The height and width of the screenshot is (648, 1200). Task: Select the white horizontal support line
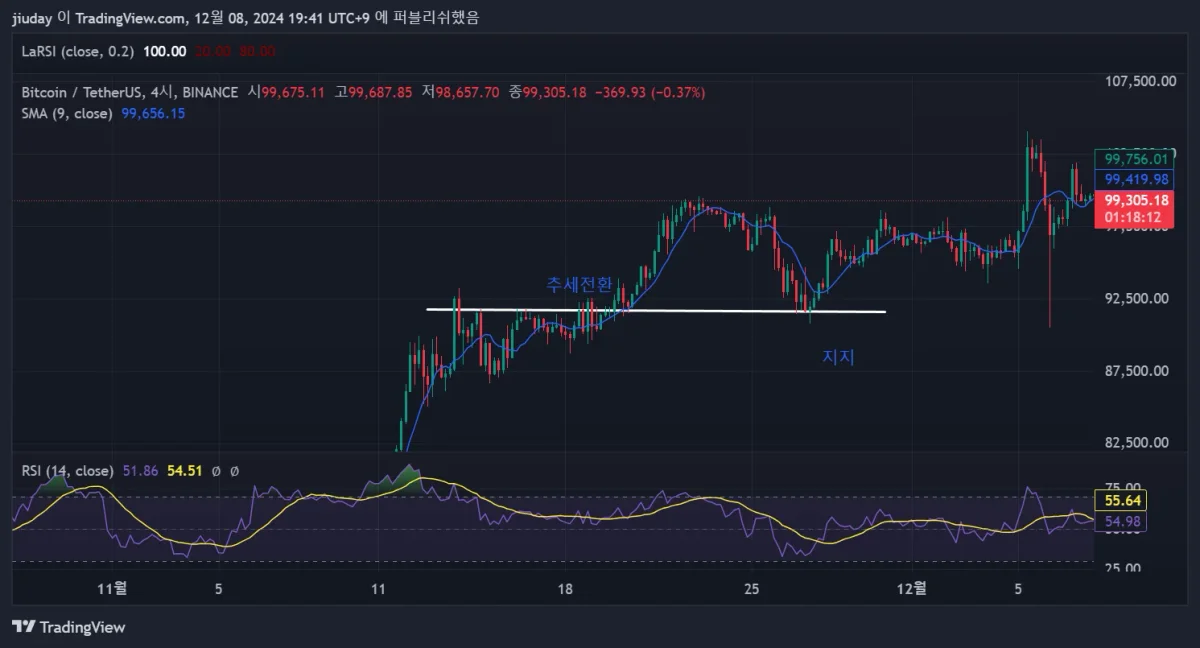pyautogui.click(x=656, y=311)
